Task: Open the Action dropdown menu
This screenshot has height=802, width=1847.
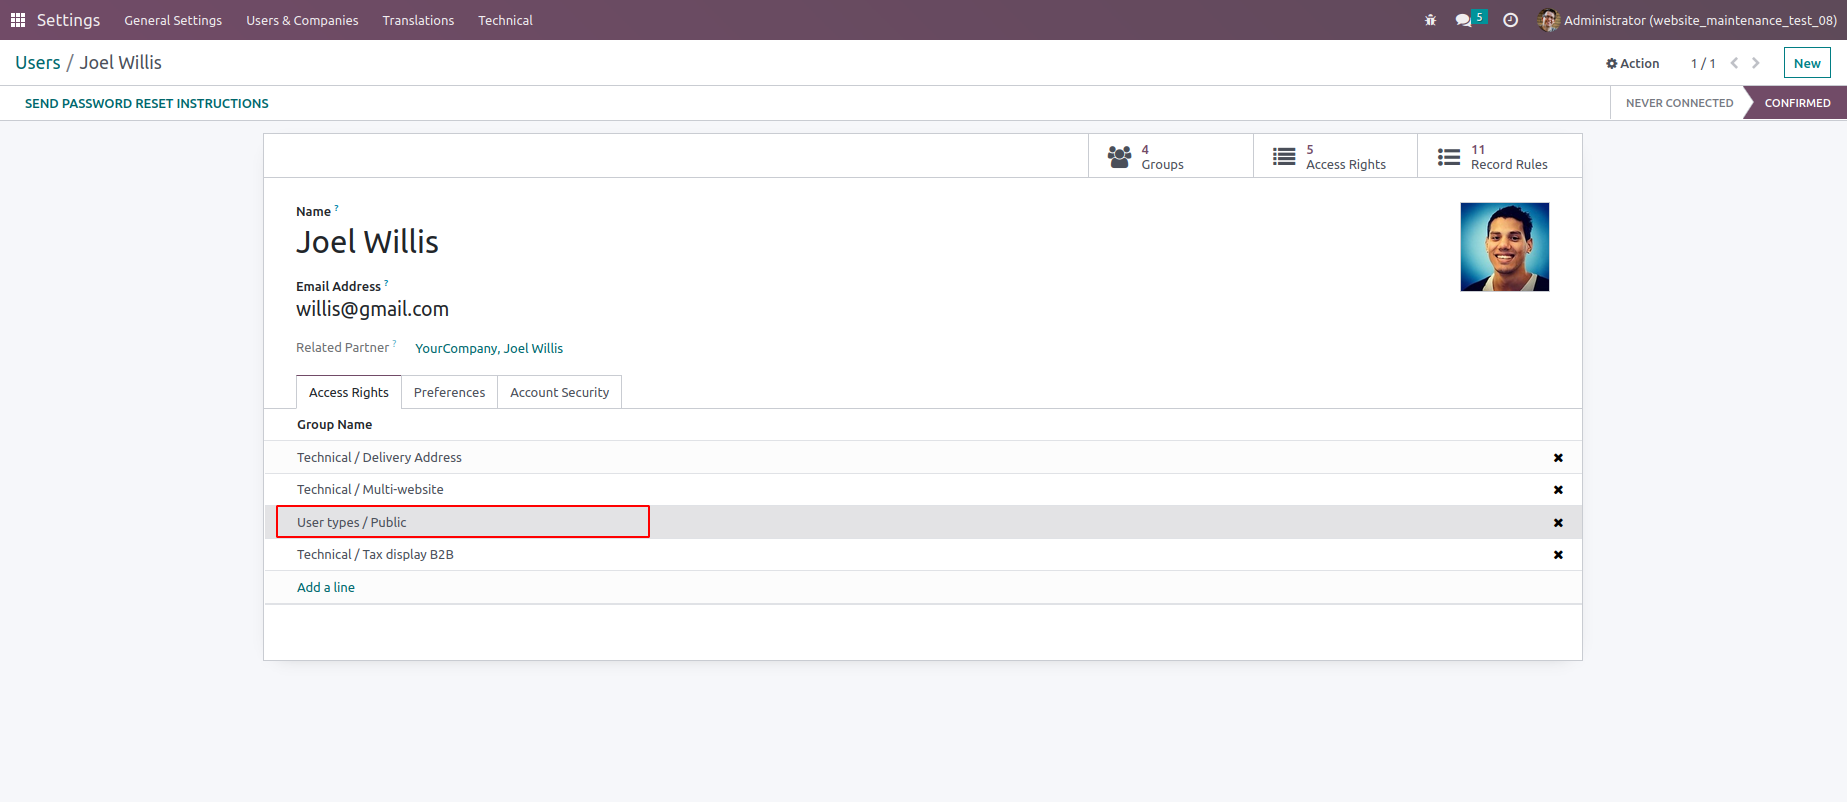Action: click(1633, 63)
